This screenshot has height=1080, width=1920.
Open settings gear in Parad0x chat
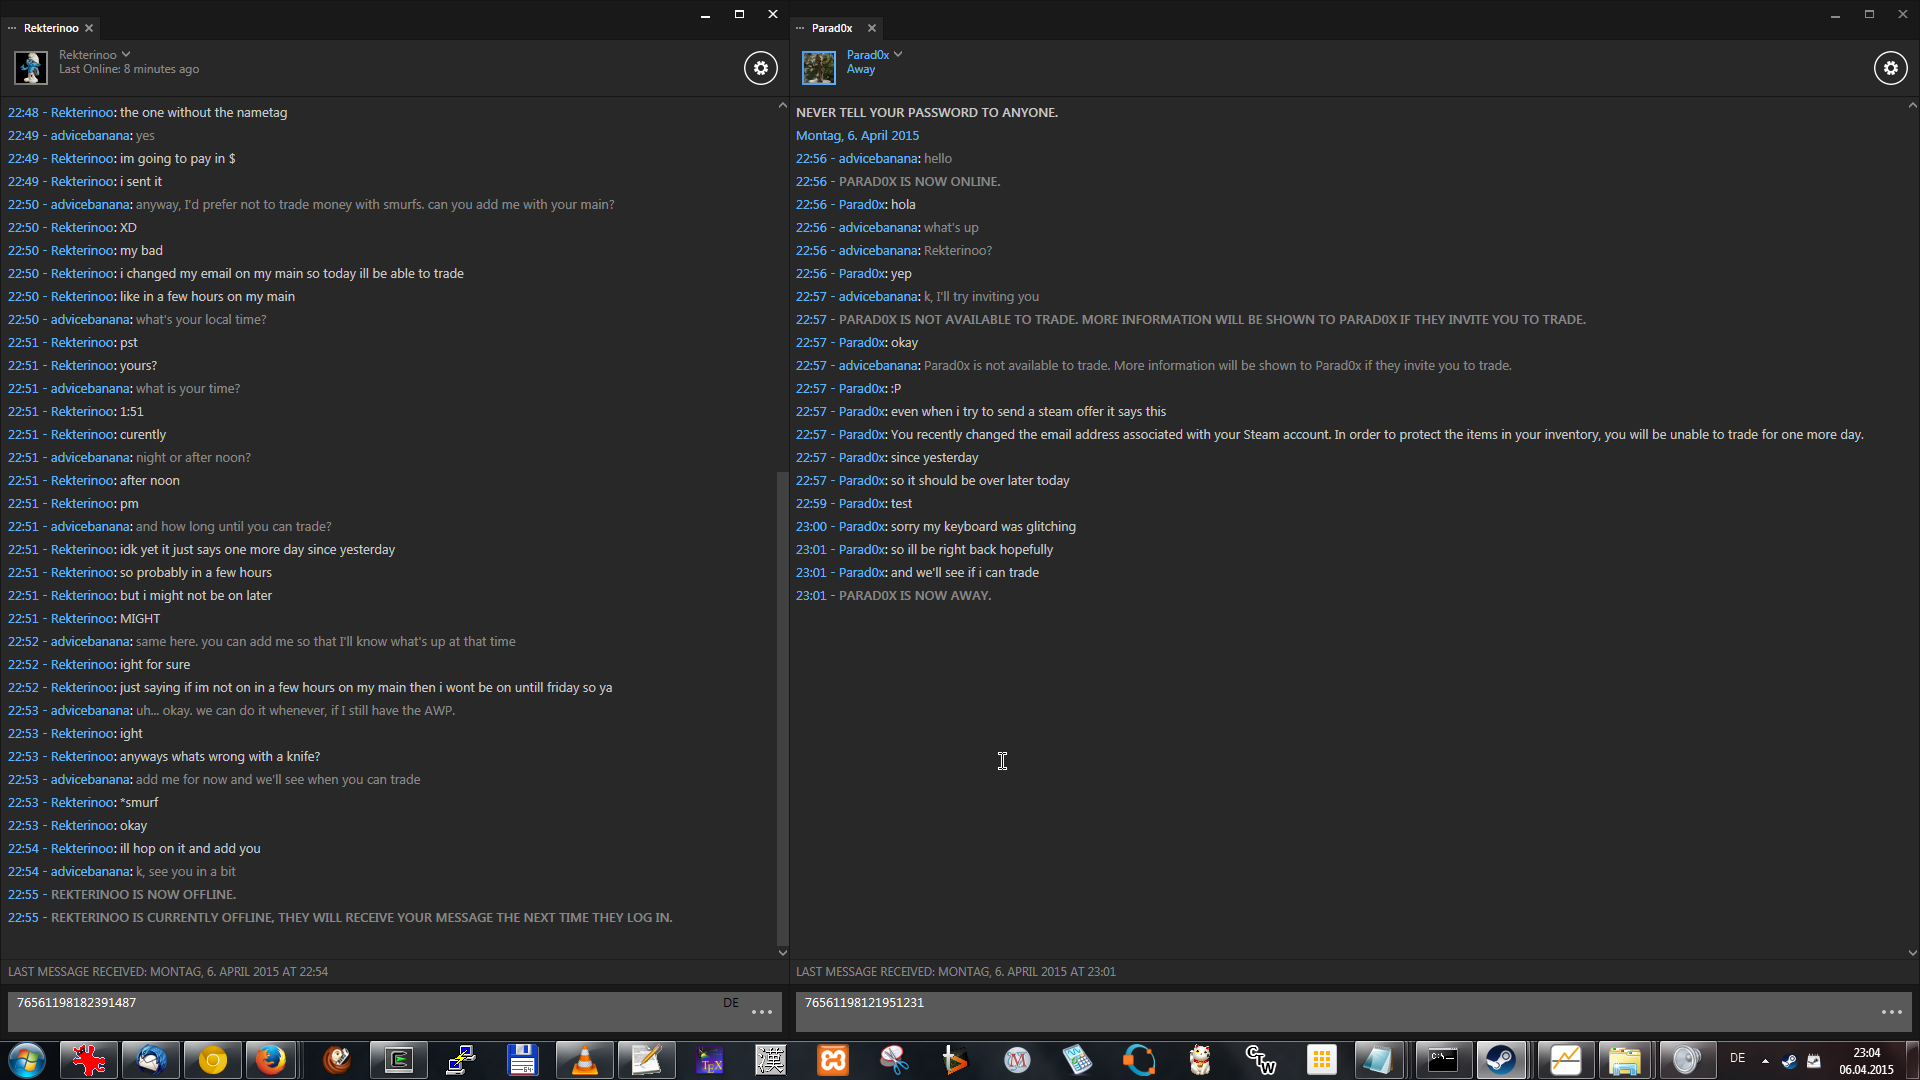(x=1889, y=68)
